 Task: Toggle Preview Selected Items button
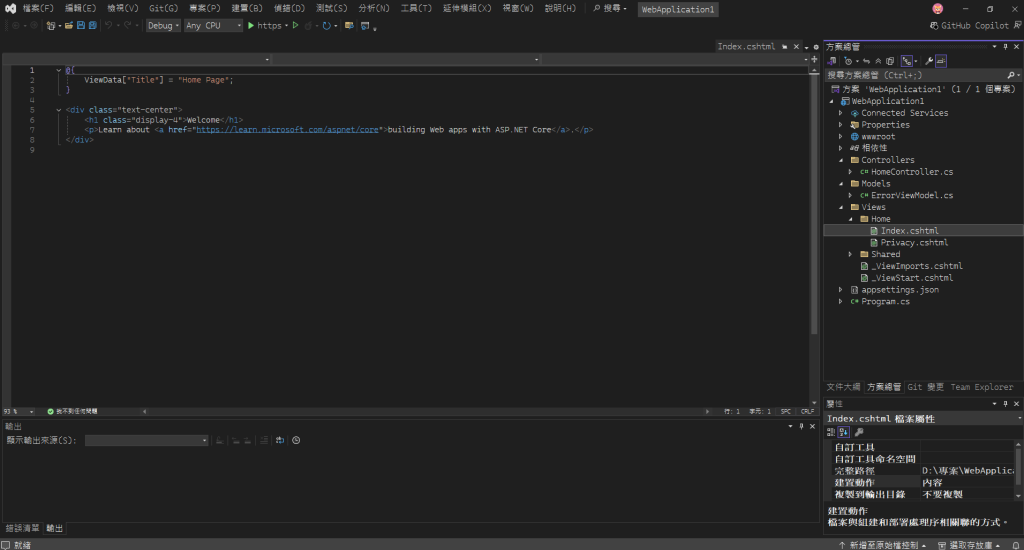coord(940,61)
